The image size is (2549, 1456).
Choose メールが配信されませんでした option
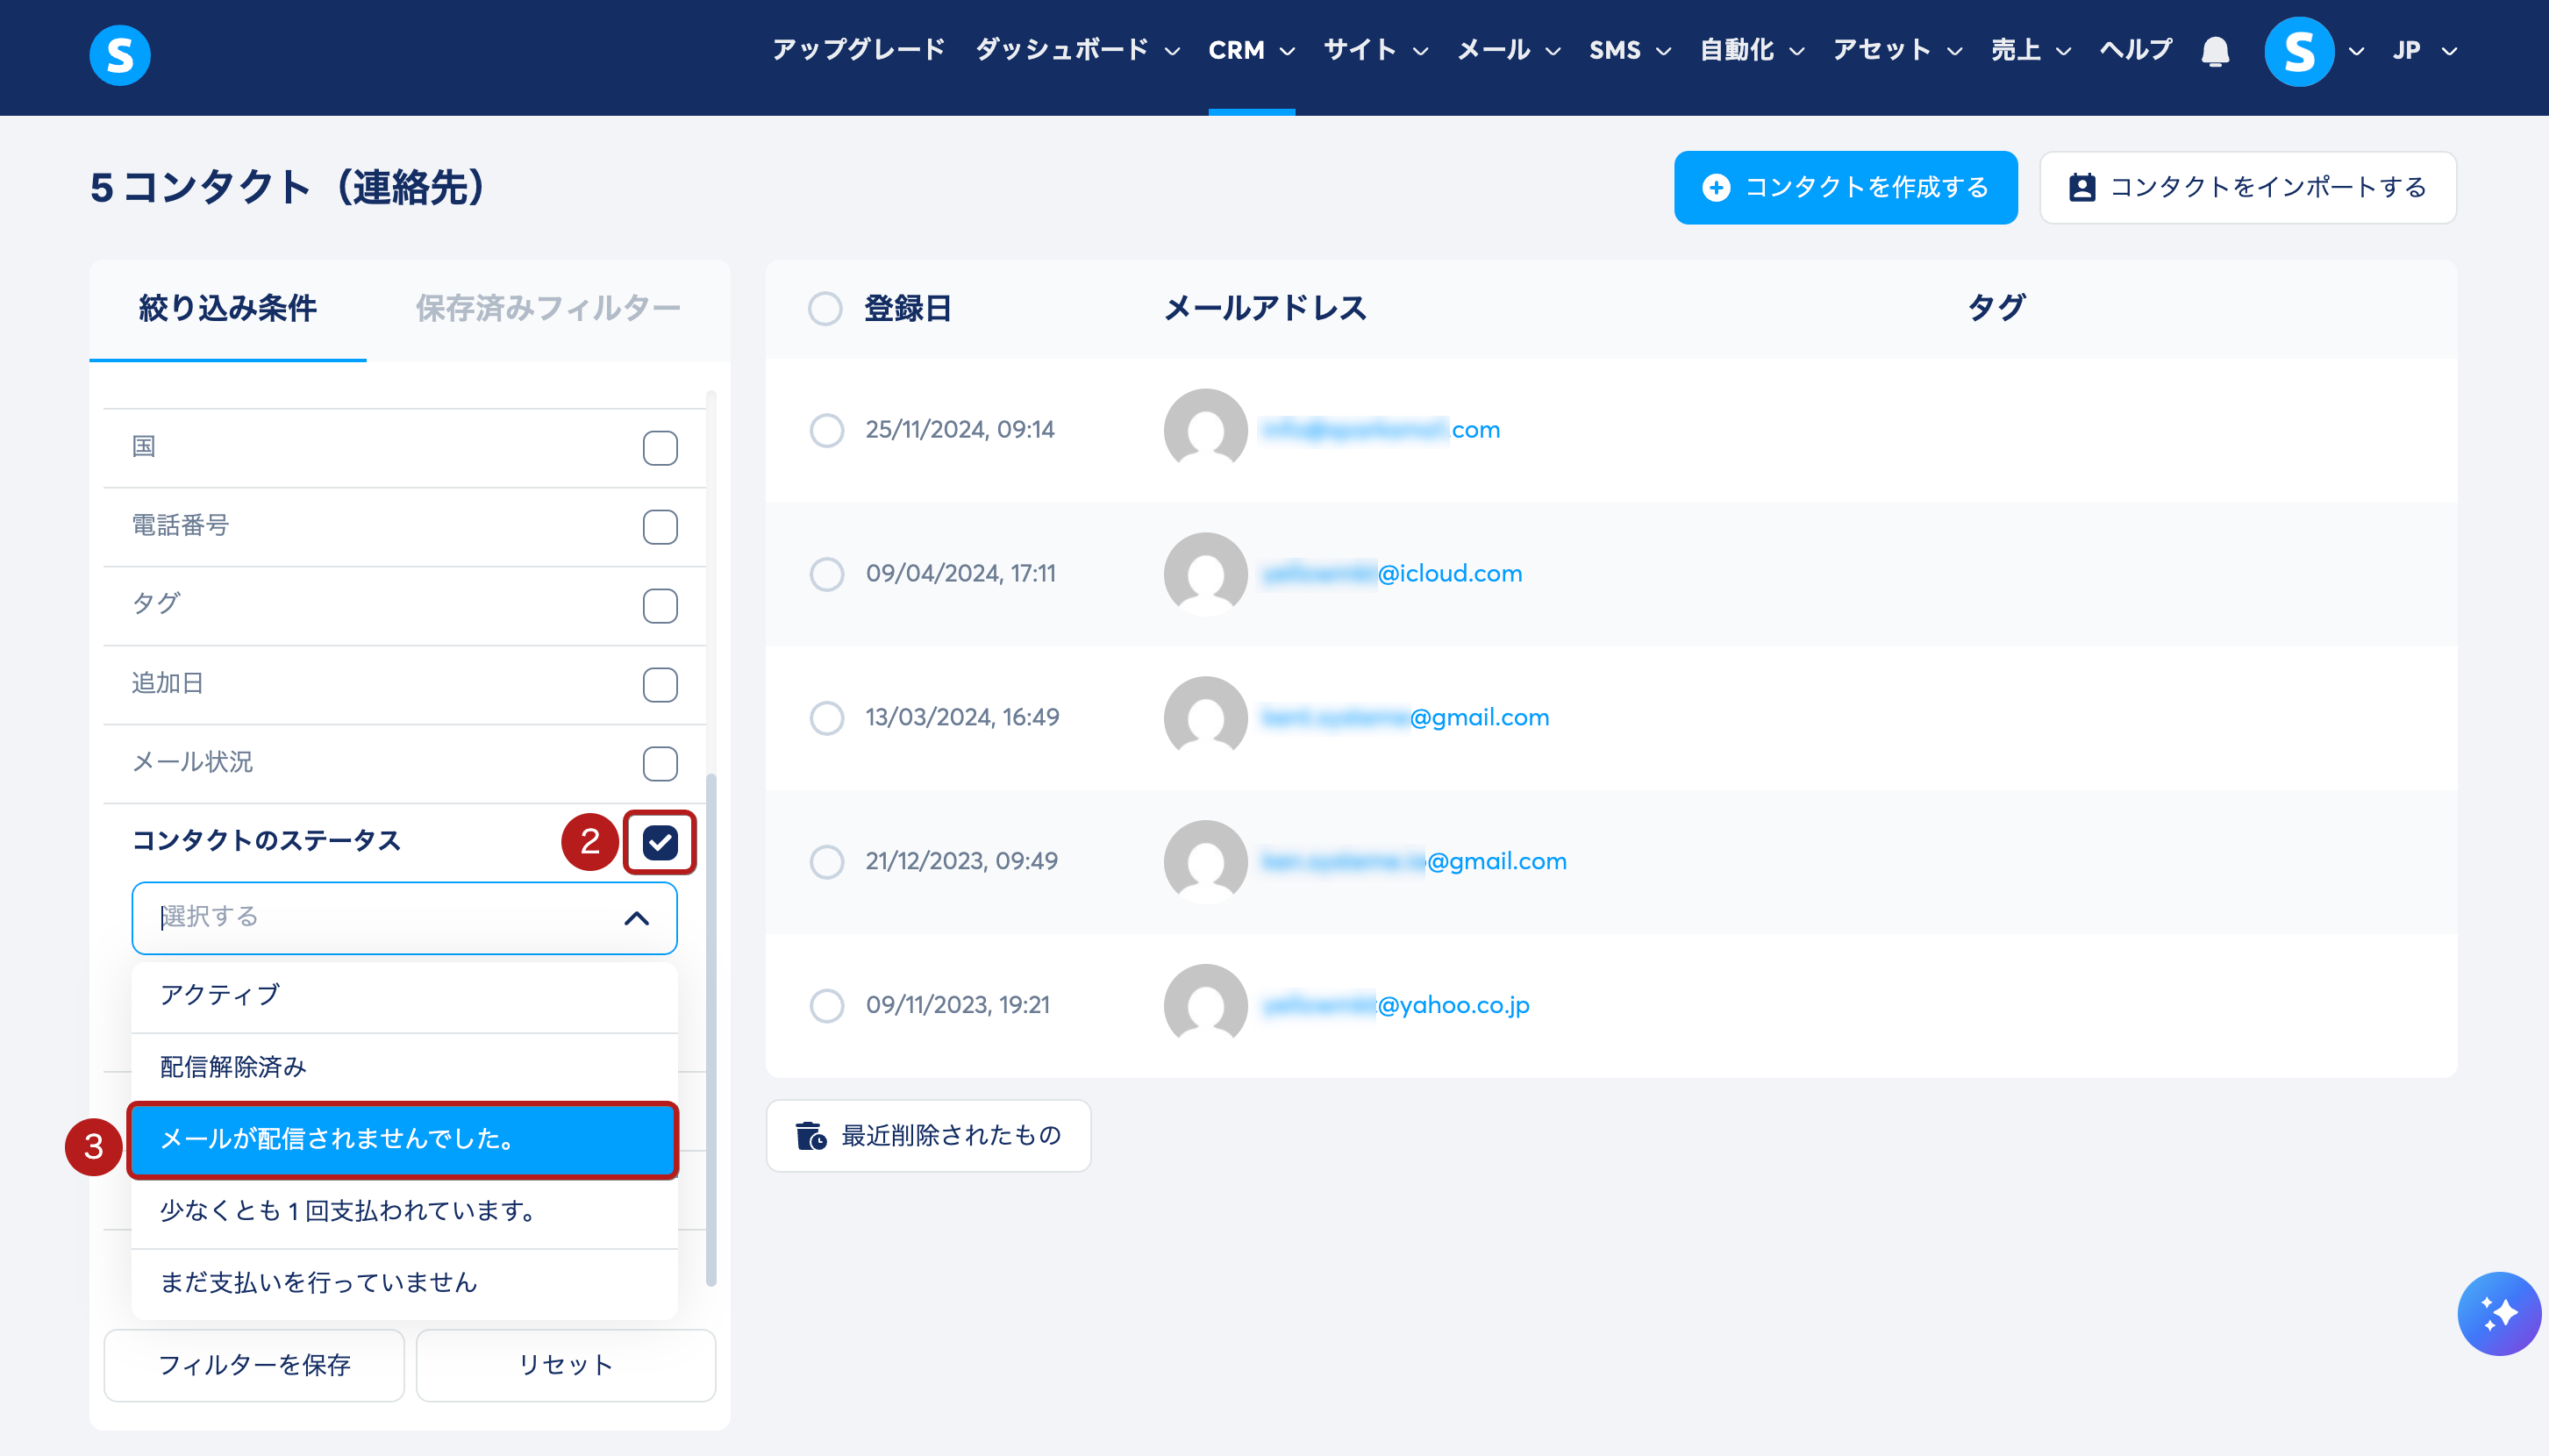point(404,1139)
